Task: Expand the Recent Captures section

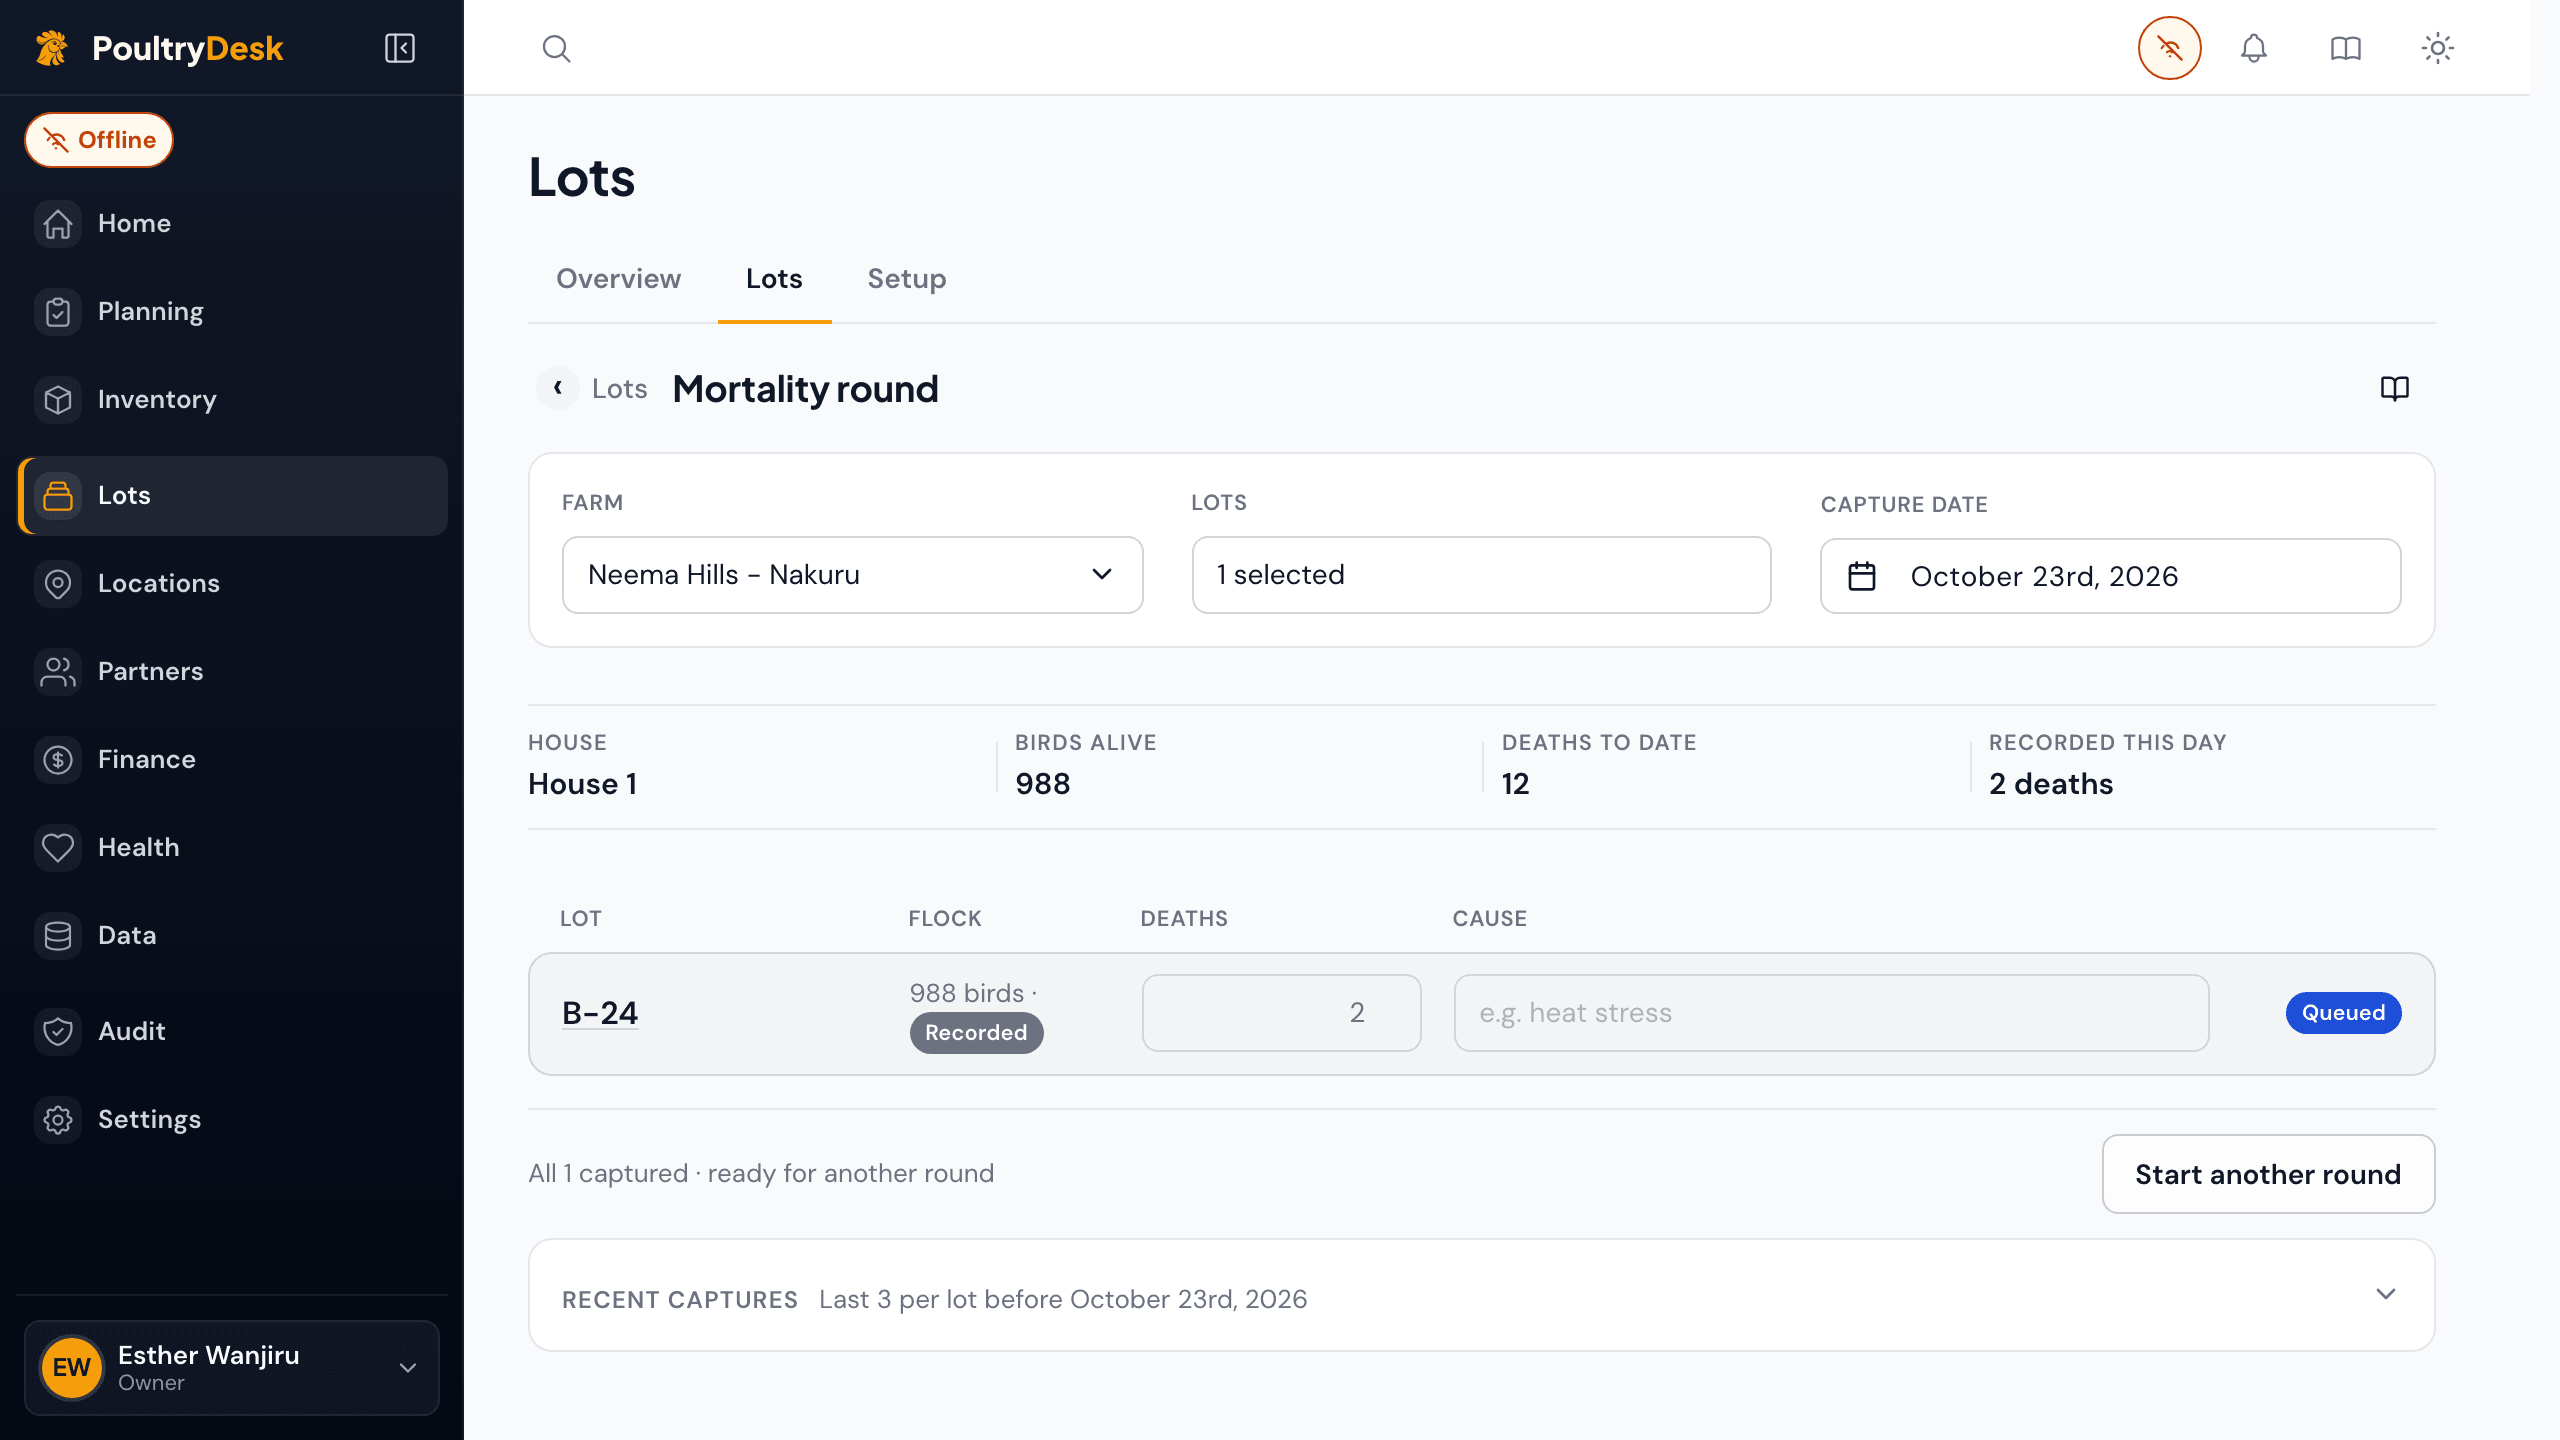Action: pyautogui.click(x=1481, y=1296)
